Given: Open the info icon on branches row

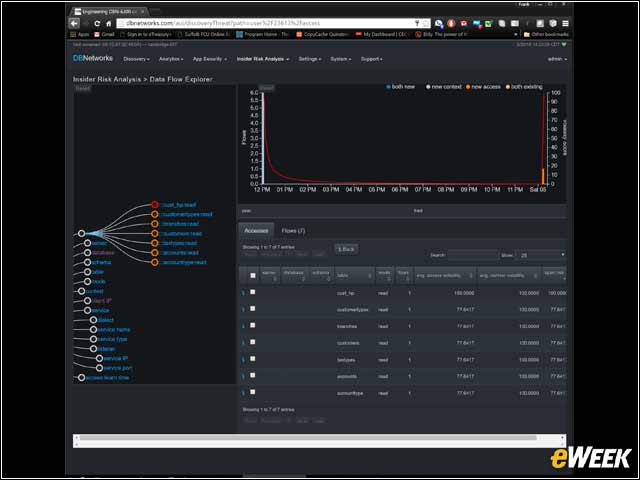Looking at the screenshot, I should [x=244, y=327].
